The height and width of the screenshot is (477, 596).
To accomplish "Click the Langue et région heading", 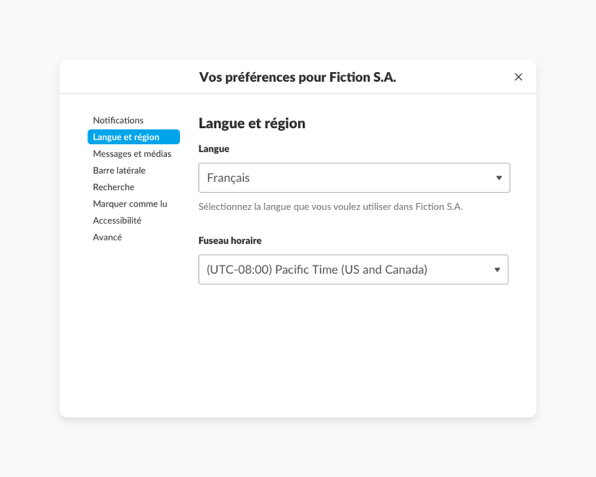I will 252,124.
